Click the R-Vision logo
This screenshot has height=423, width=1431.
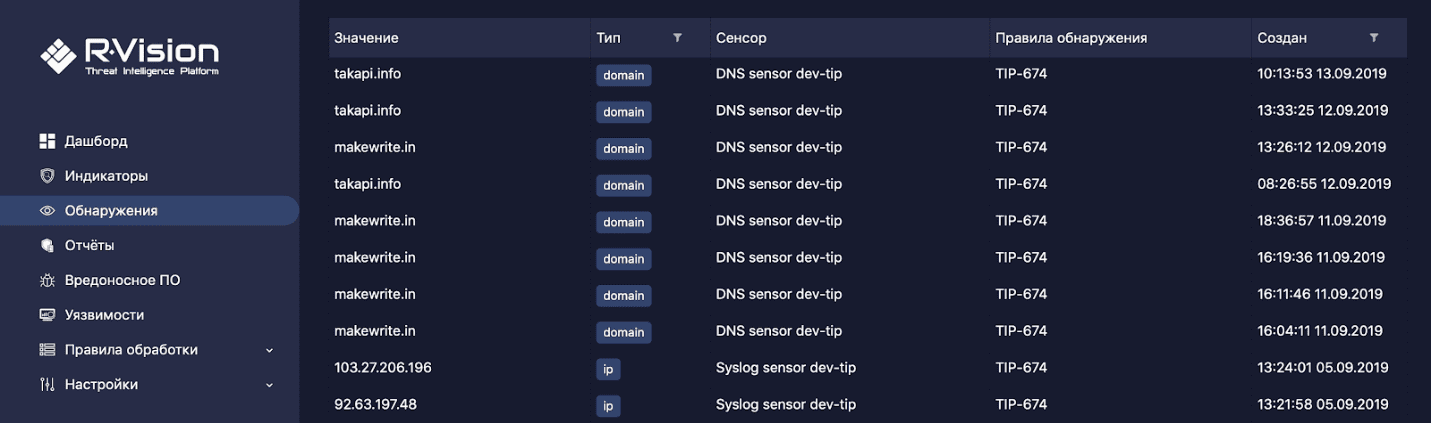tap(129, 55)
